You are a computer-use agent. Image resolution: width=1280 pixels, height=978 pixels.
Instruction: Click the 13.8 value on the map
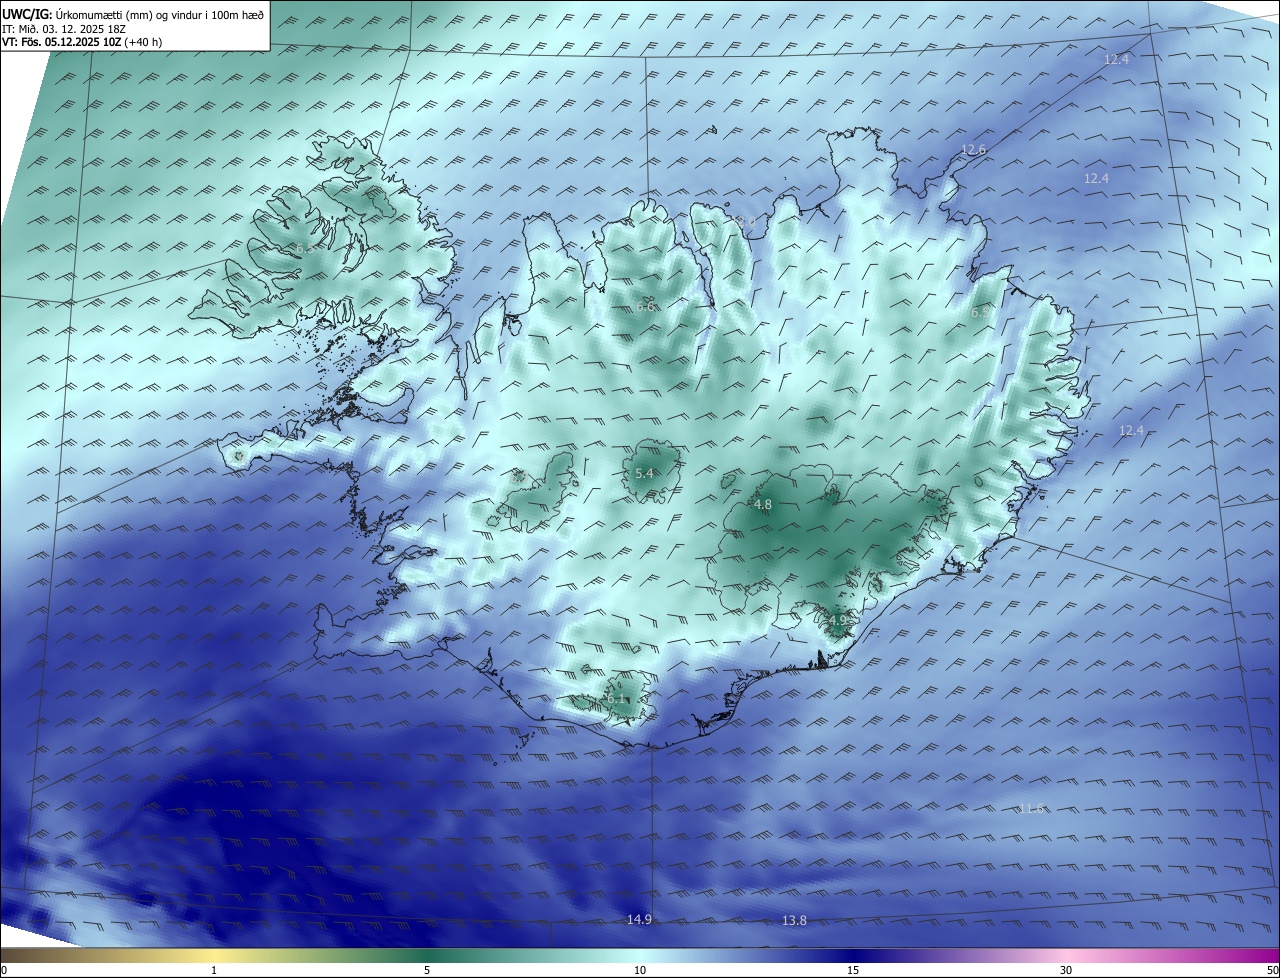click(x=794, y=920)
